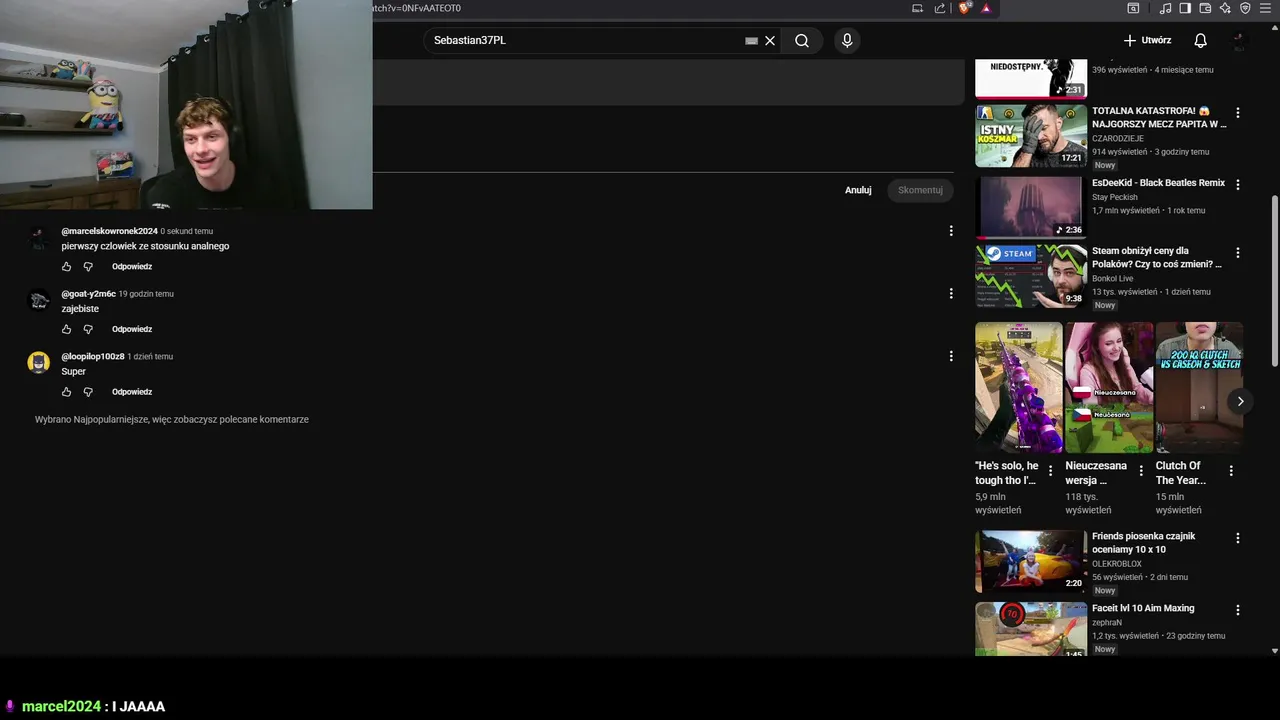Open the browser hamburger menu
The height and width of the screenshot is (720, 1280).
pos(1266,8)
